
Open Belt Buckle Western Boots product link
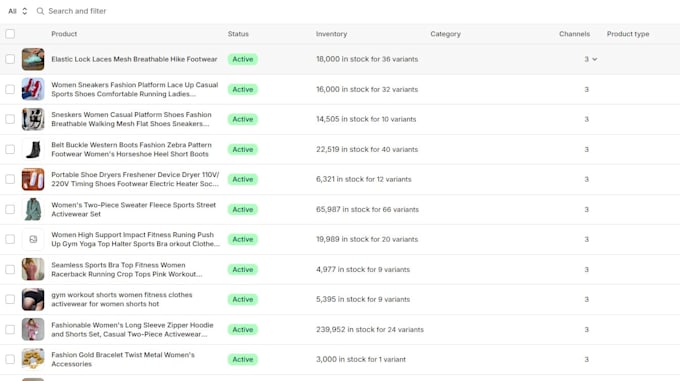point(131,150)
